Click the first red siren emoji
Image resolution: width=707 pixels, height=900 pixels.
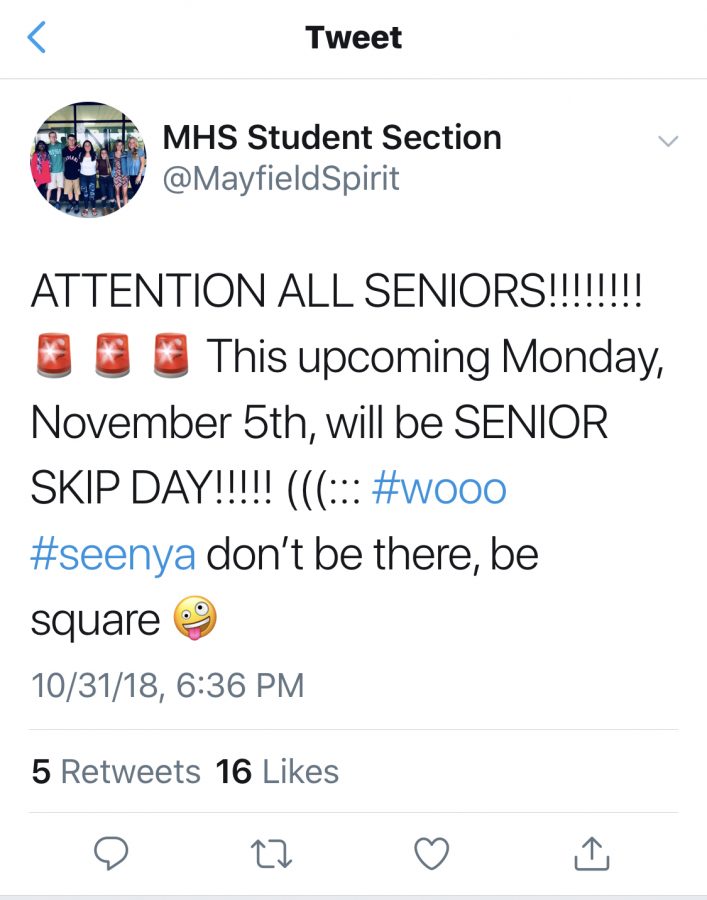click(x=54, y=355)
